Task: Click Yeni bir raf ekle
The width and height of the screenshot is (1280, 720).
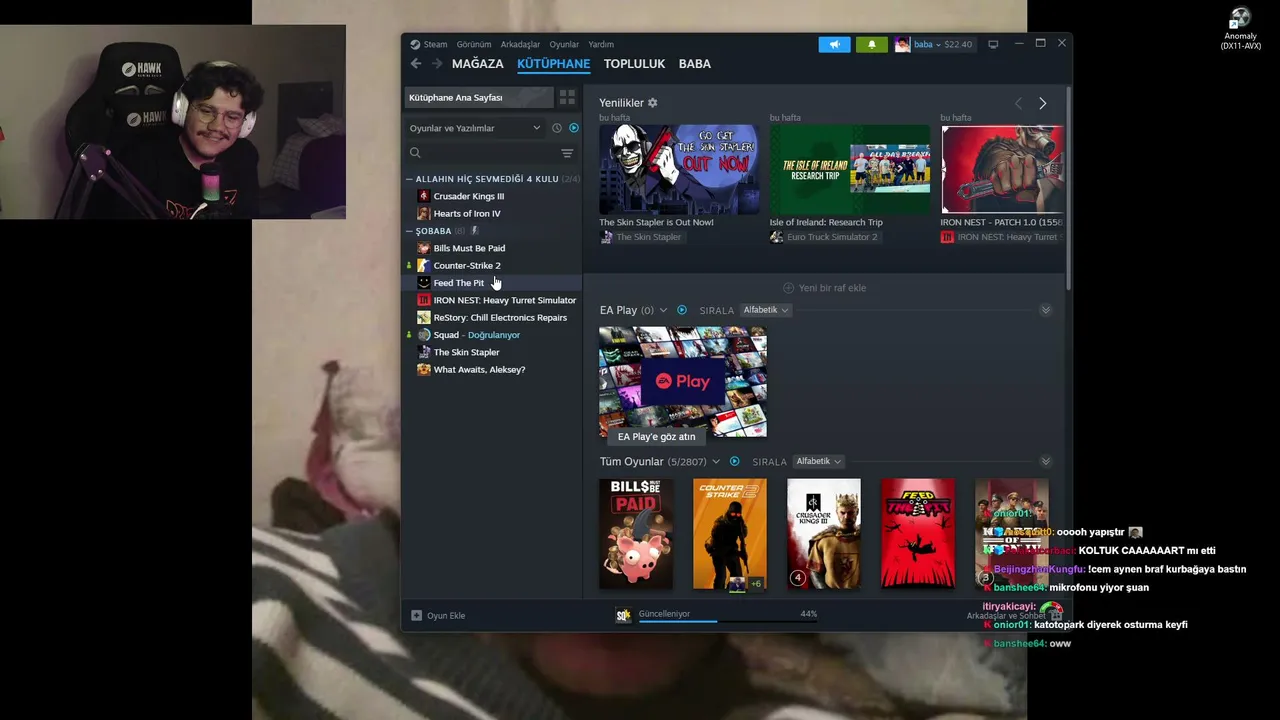Action: (824, 288)
